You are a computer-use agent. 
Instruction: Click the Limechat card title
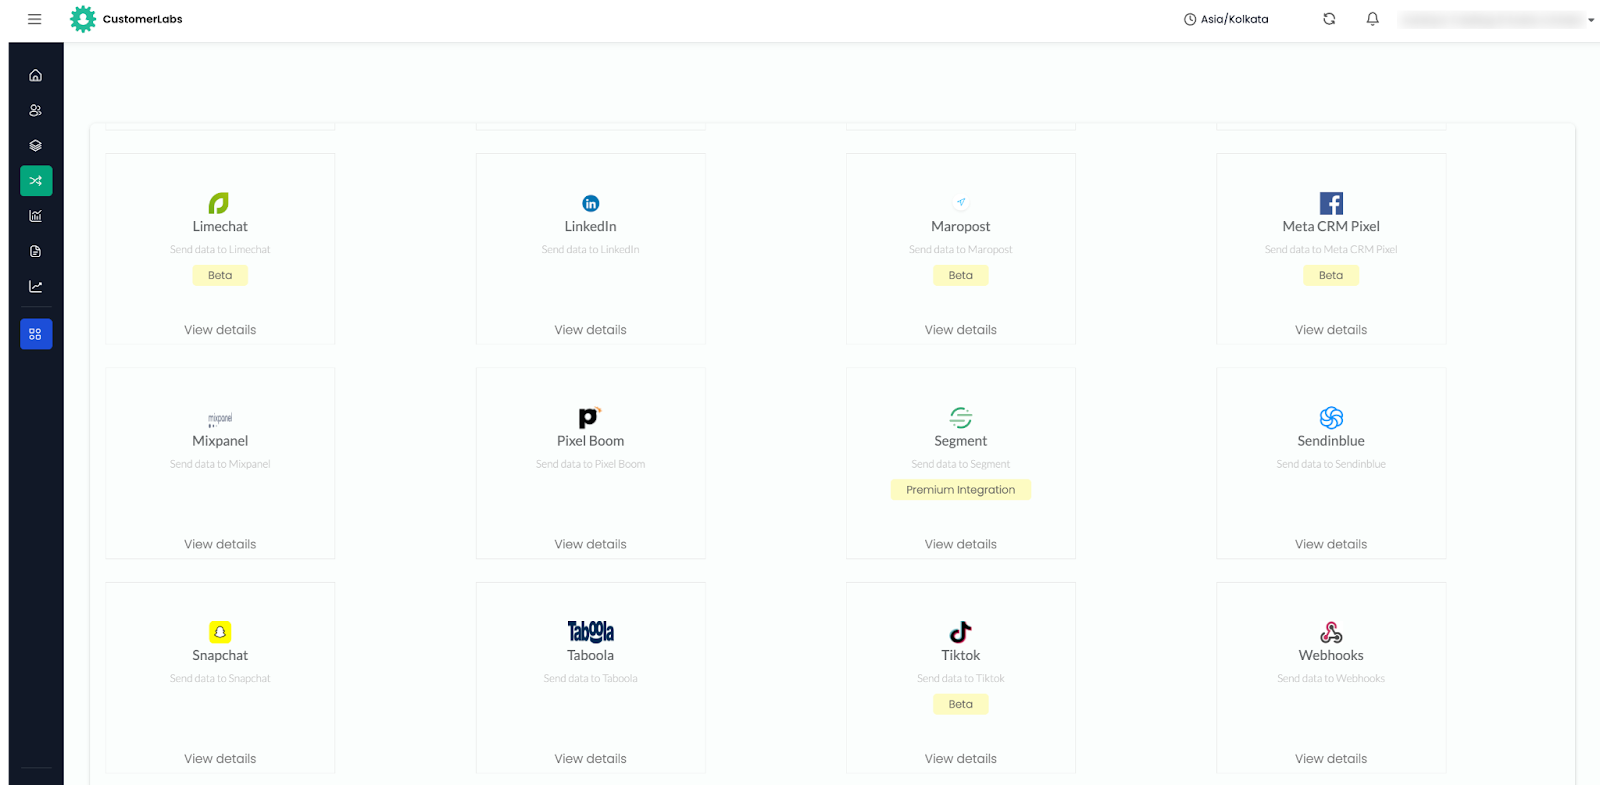coord(220,227)
